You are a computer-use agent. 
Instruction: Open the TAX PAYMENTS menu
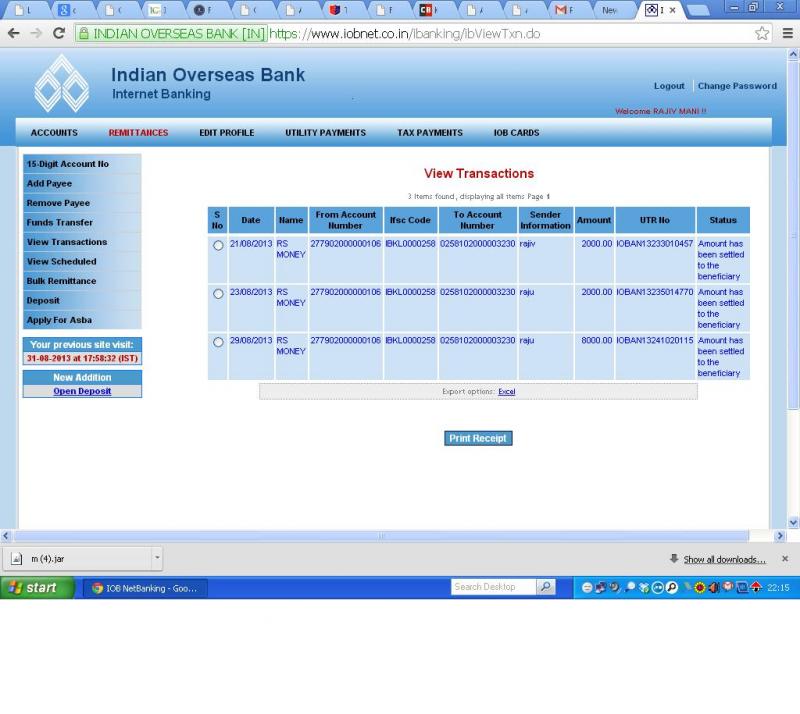pyautogui.click(x=430, y=133)
